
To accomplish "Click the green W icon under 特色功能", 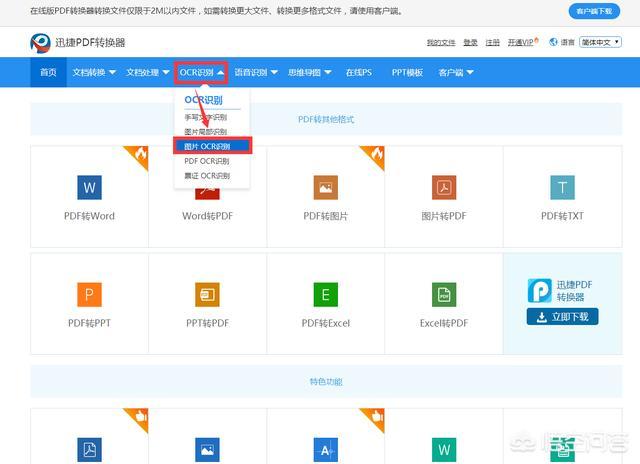I will pyautogui.click(x=444, y=450).
